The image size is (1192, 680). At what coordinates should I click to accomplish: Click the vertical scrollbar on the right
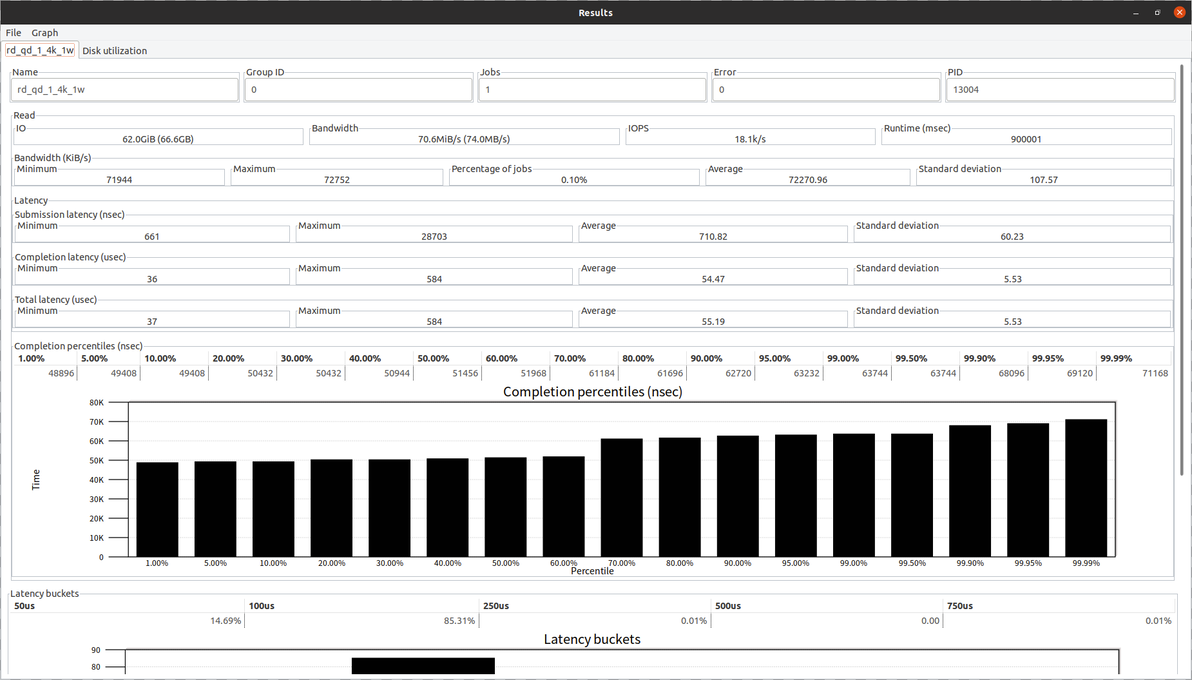1182,272
